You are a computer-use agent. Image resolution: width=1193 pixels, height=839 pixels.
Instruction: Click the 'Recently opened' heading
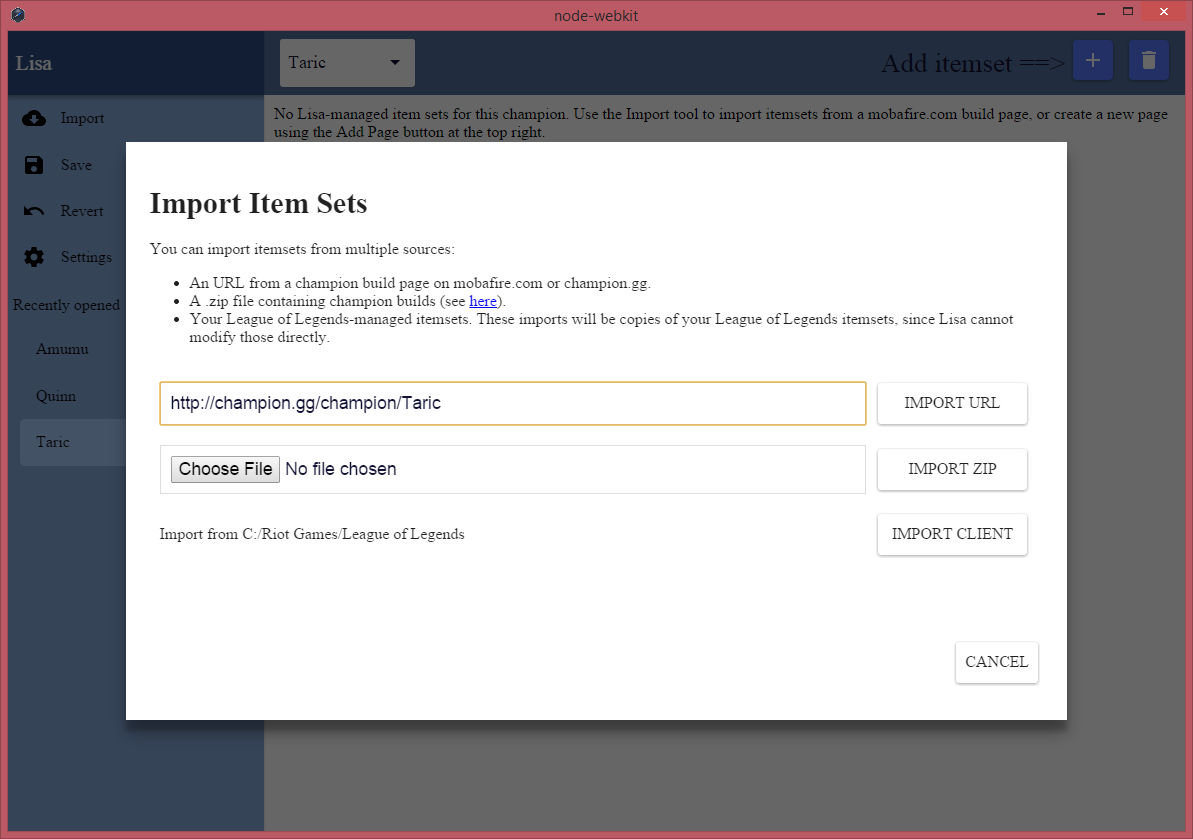pos(66,305)
